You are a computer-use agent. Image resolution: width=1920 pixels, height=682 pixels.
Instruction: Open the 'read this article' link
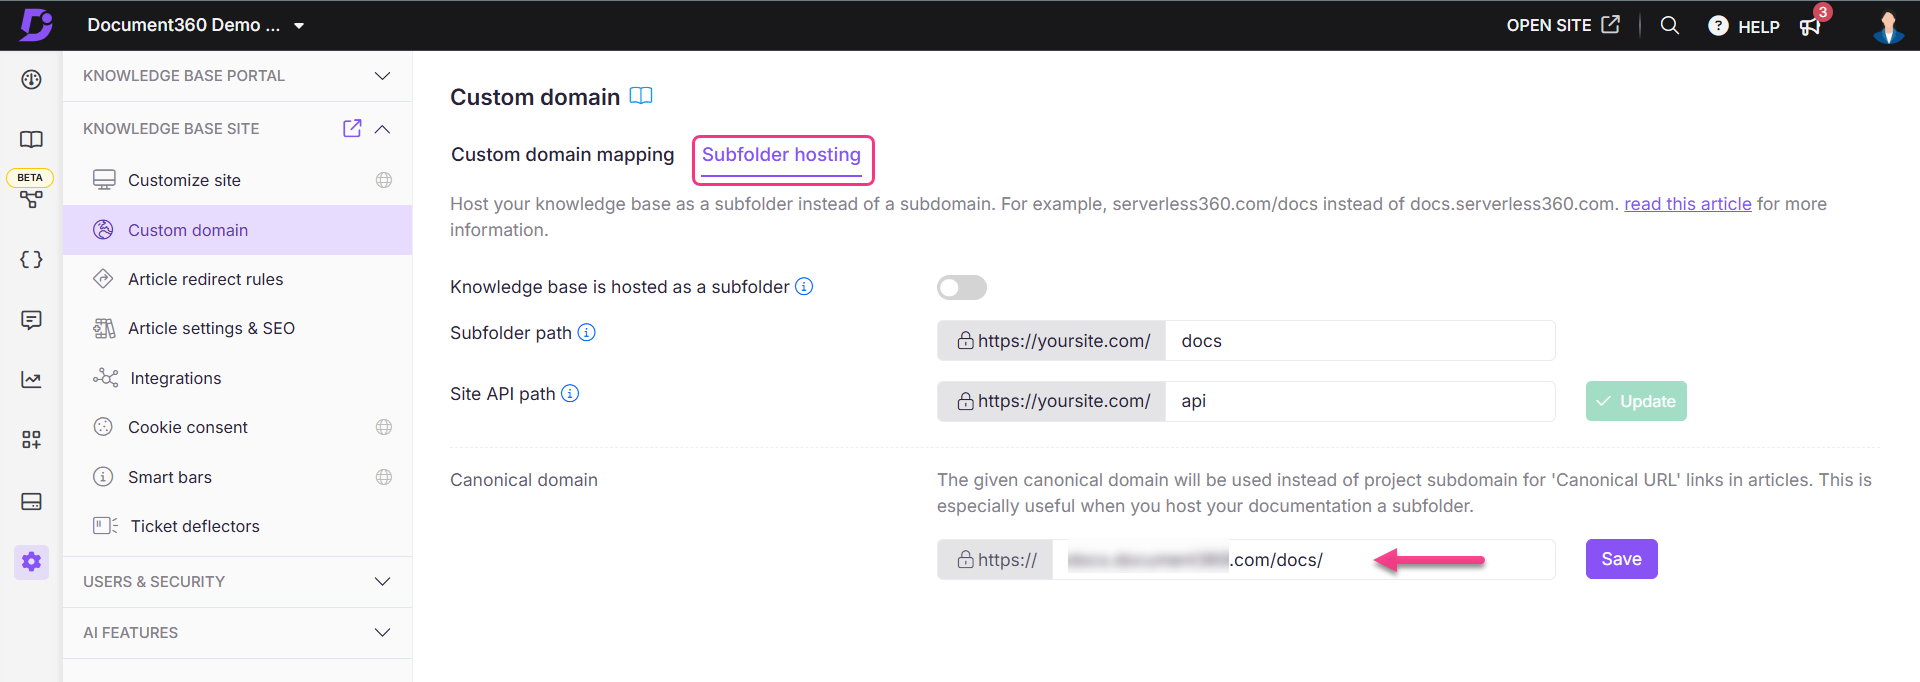(x=1688, y=204)
